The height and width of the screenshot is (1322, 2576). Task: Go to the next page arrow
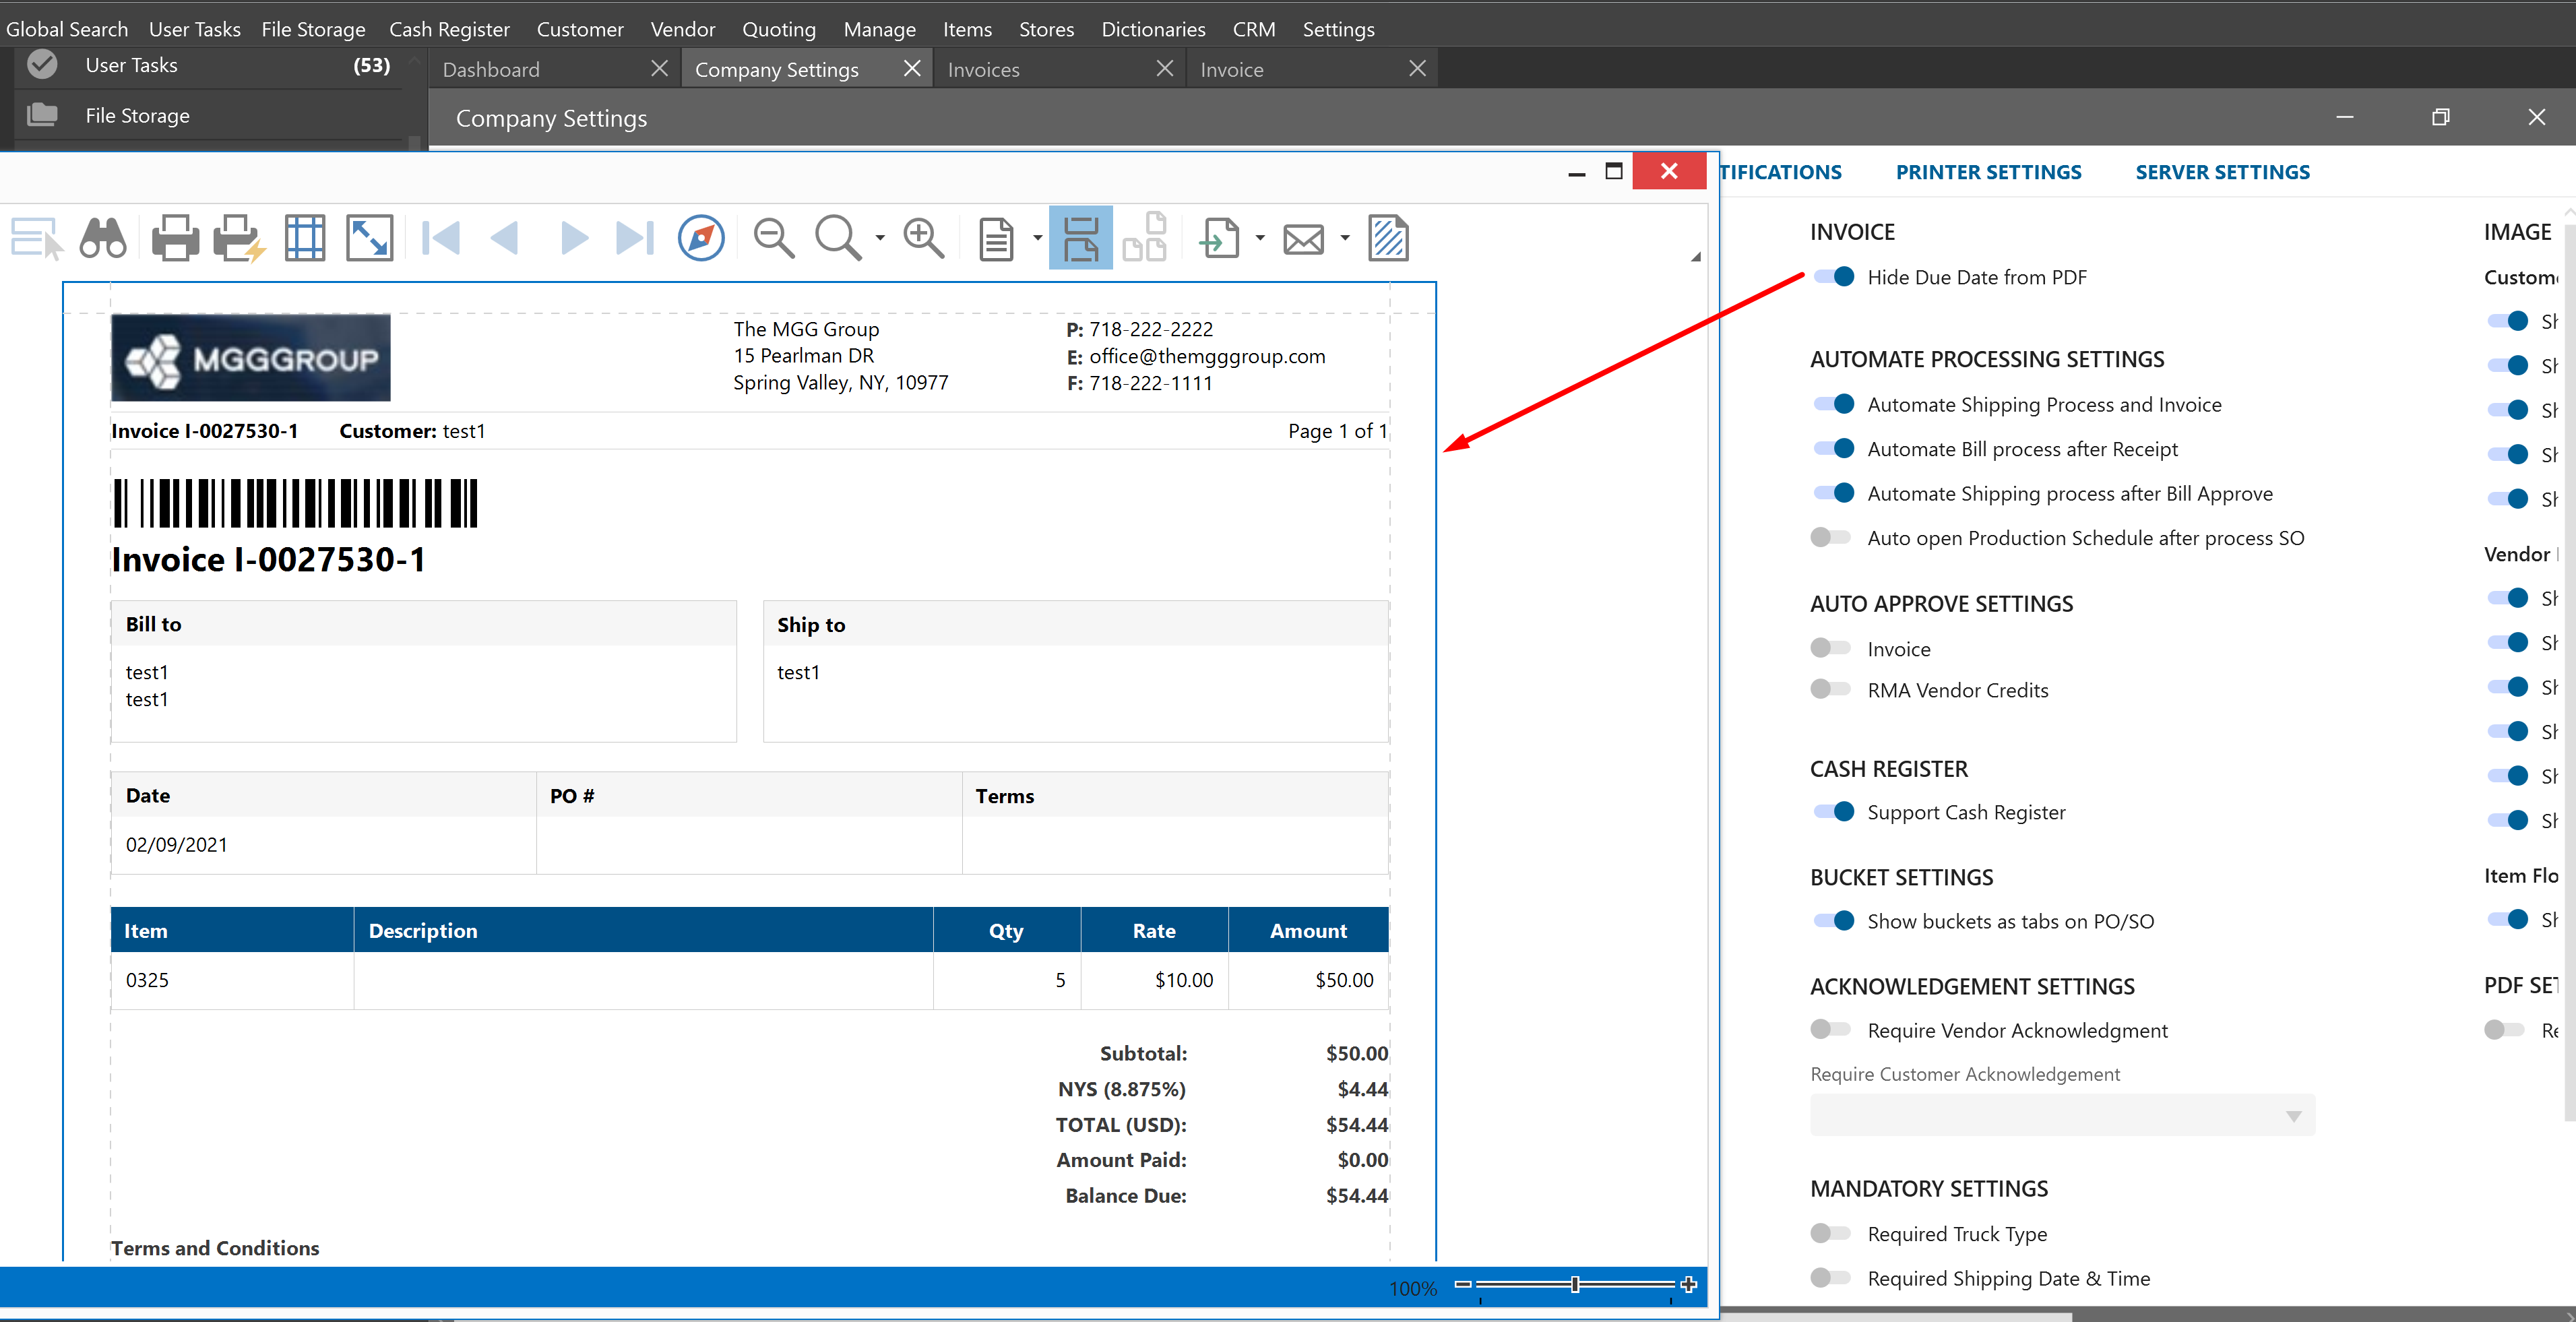(x=574, y=238)
